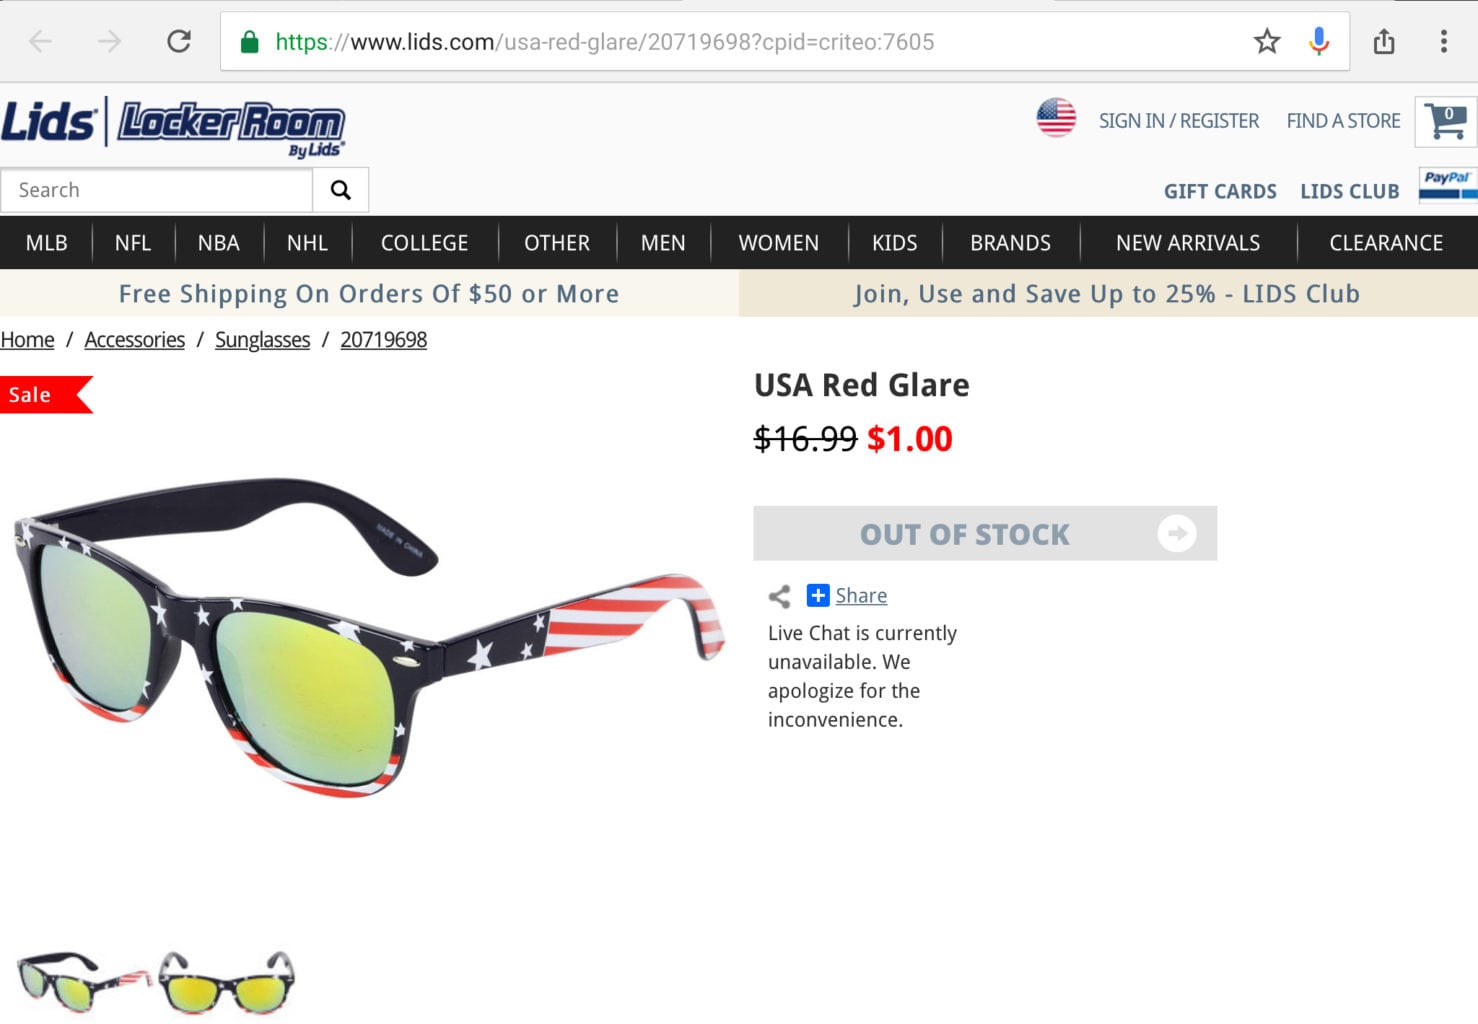The width and height of the screenshot is (1478, 1024).
Task: Click the browser reload icon
Action: [x=179, y=41]
